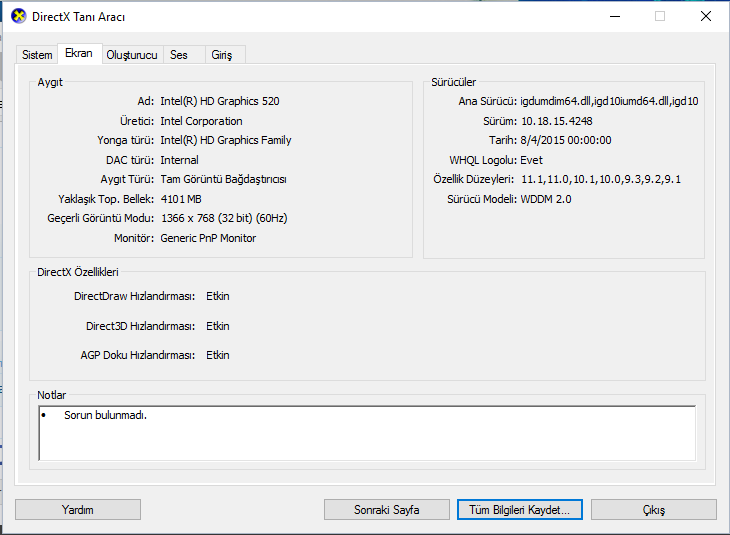The image size is (730, 535).
Task: Click the 'Tarih:' label
Action: point(503,140)
